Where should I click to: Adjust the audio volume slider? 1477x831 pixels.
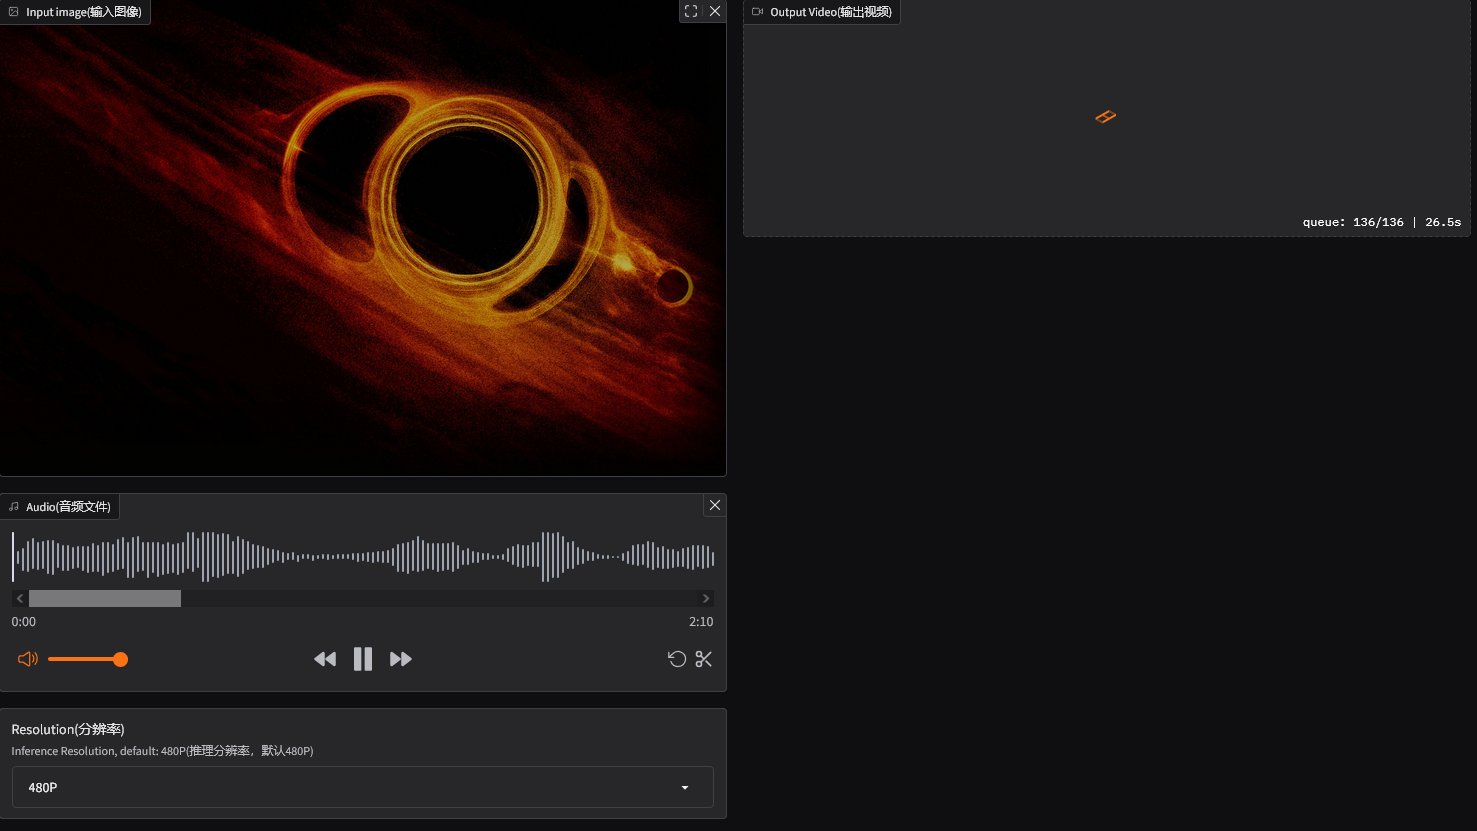tap(88, 659)
